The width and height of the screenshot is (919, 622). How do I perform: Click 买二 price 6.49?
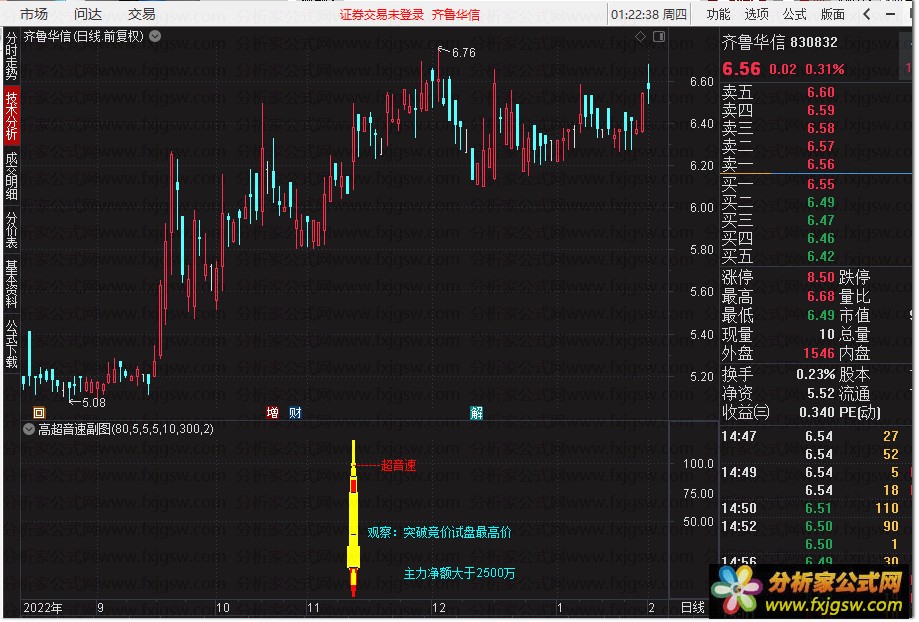(x=821, y=202)
